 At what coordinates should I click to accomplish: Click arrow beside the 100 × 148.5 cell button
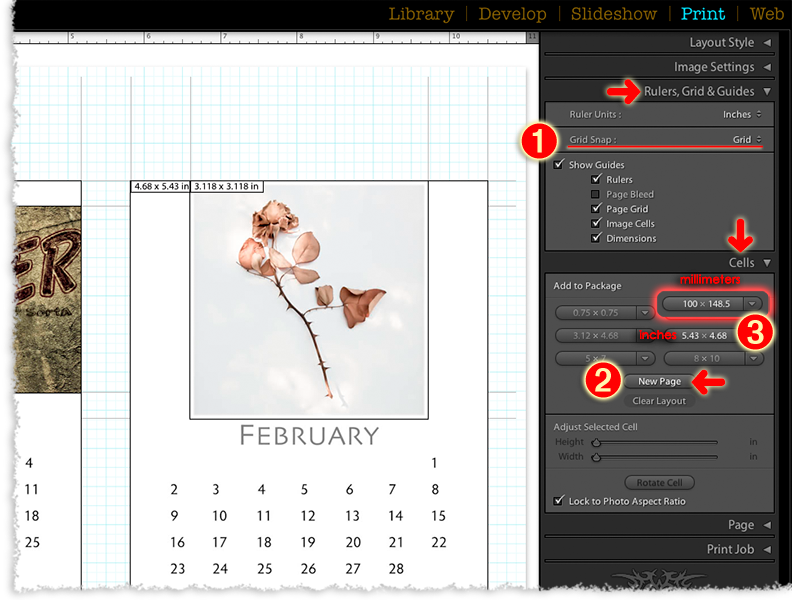(752, 304)
